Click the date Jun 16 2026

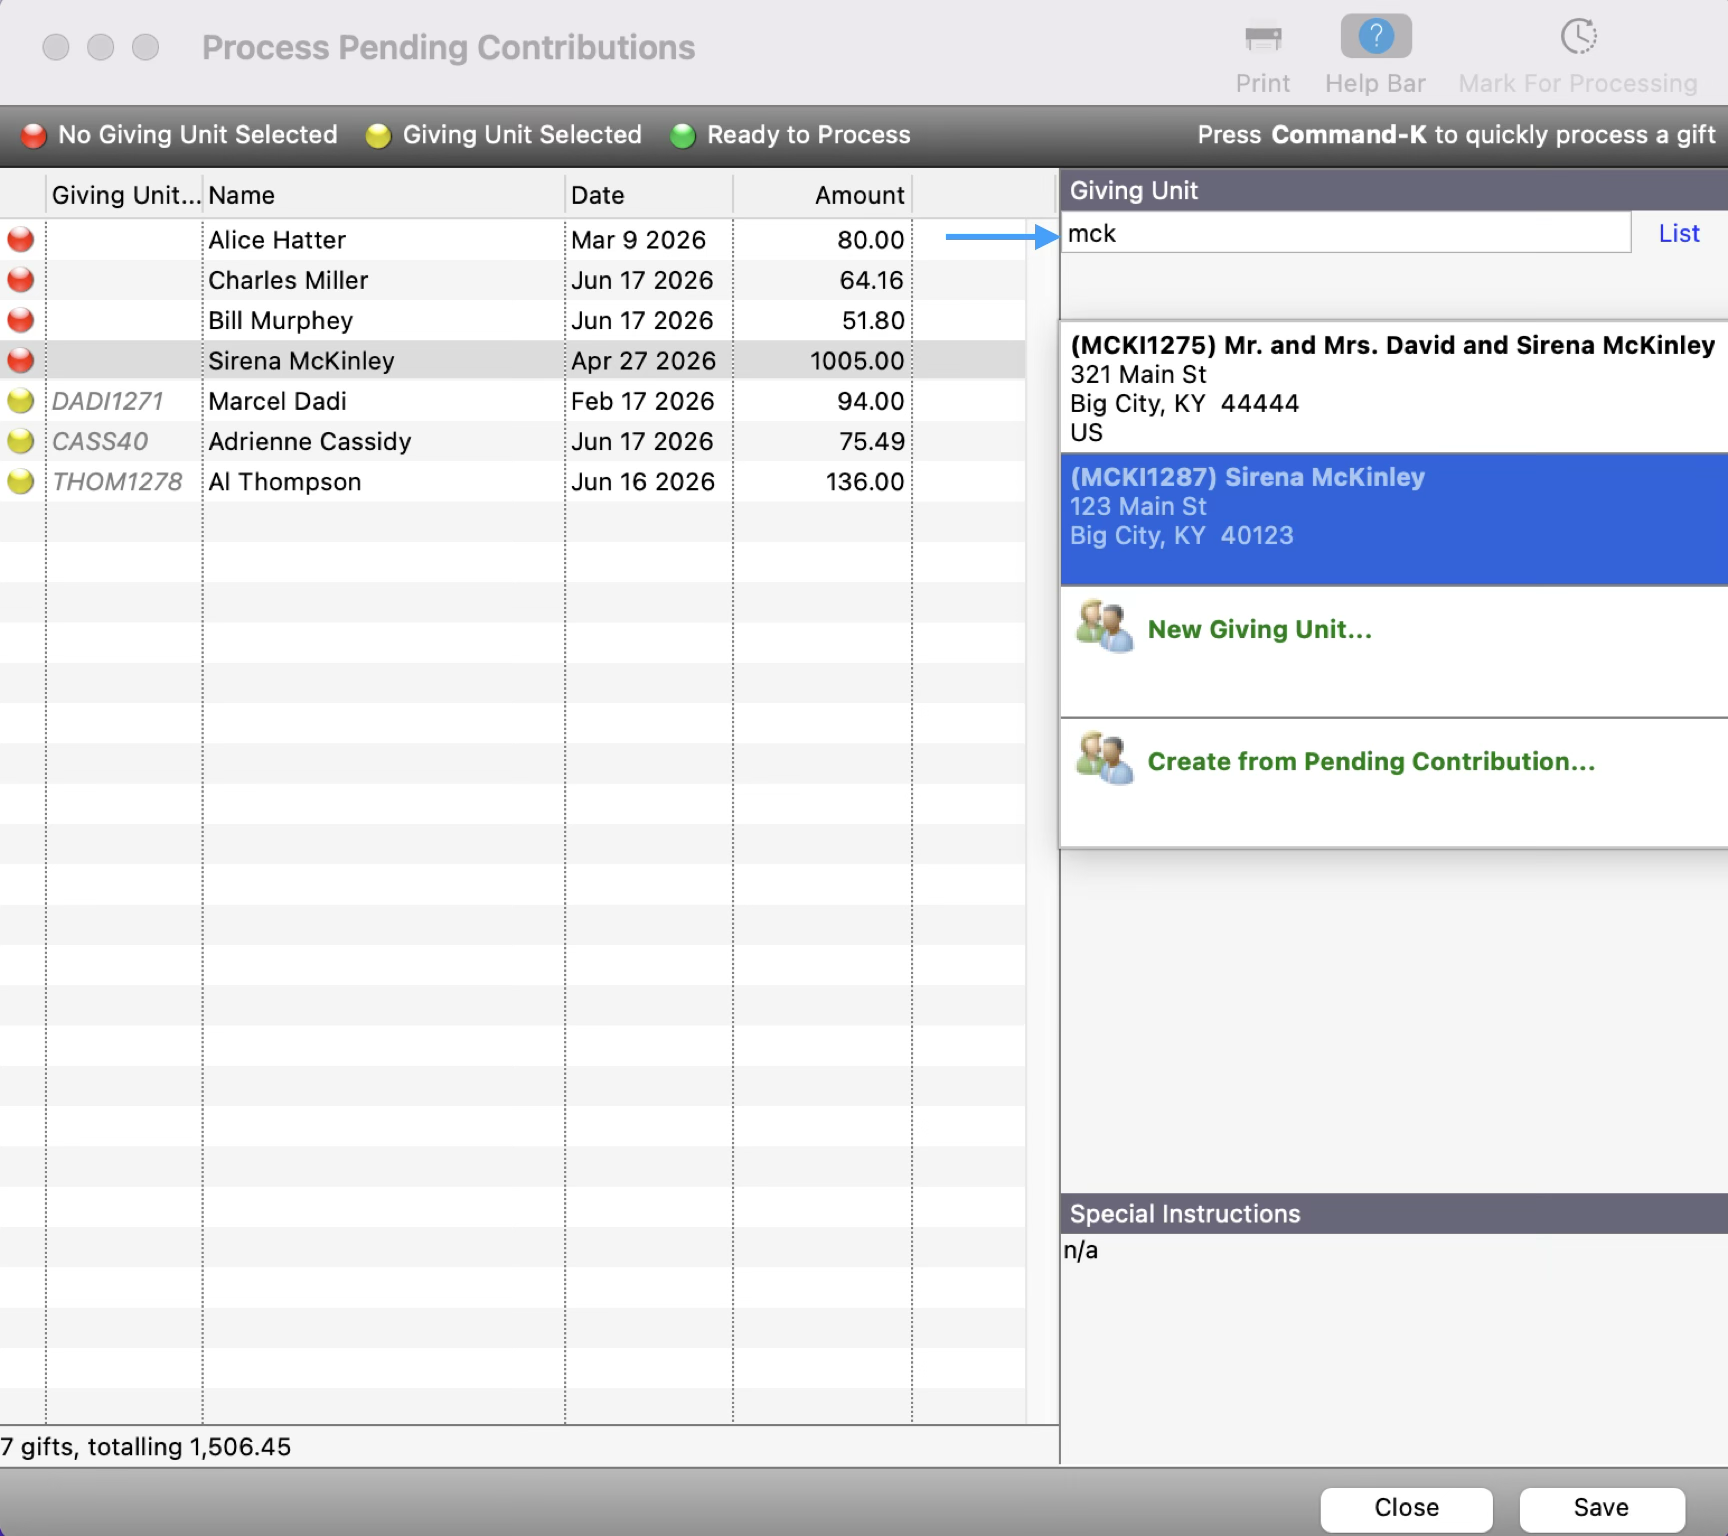click(642, 481)
